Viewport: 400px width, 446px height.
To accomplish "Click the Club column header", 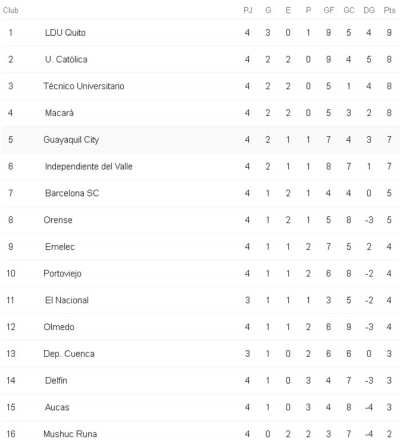I will click(x=10, y=10).
